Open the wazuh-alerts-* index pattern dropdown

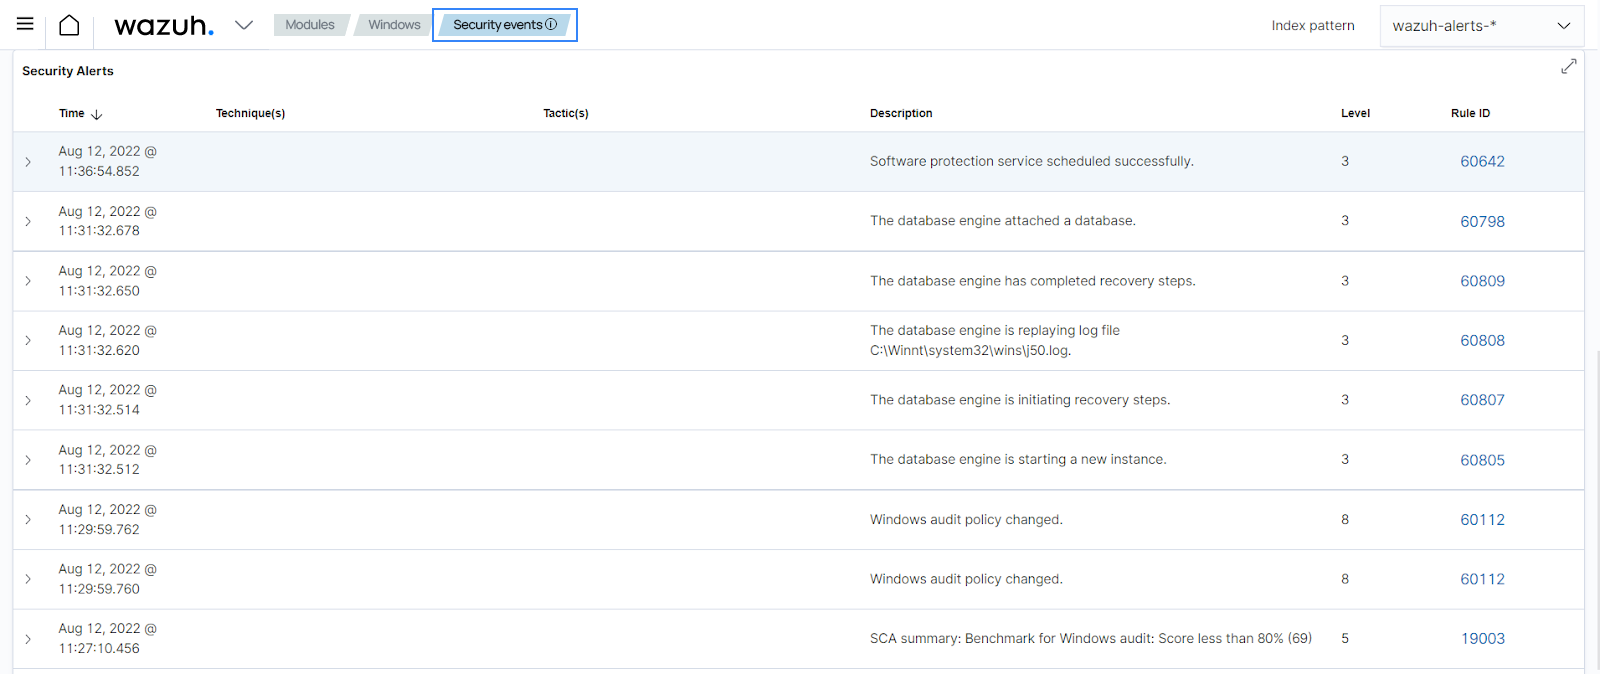pos(1481,26)
